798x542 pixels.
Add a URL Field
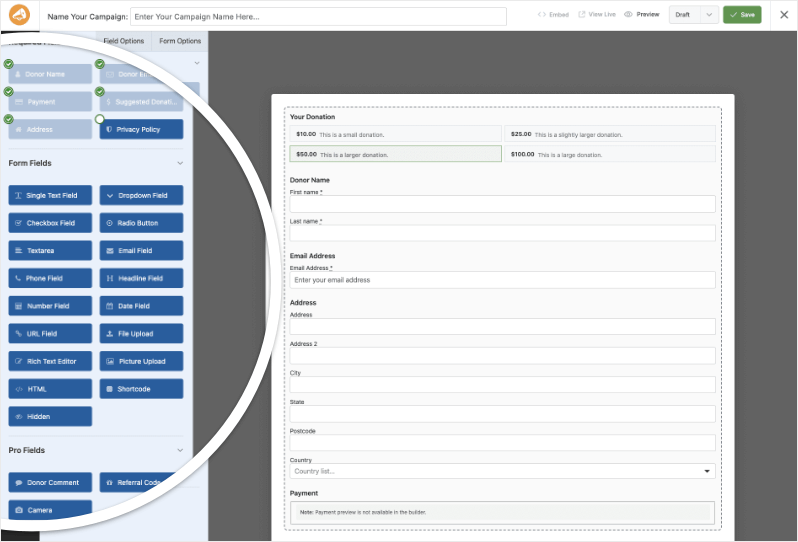[50, 334]
